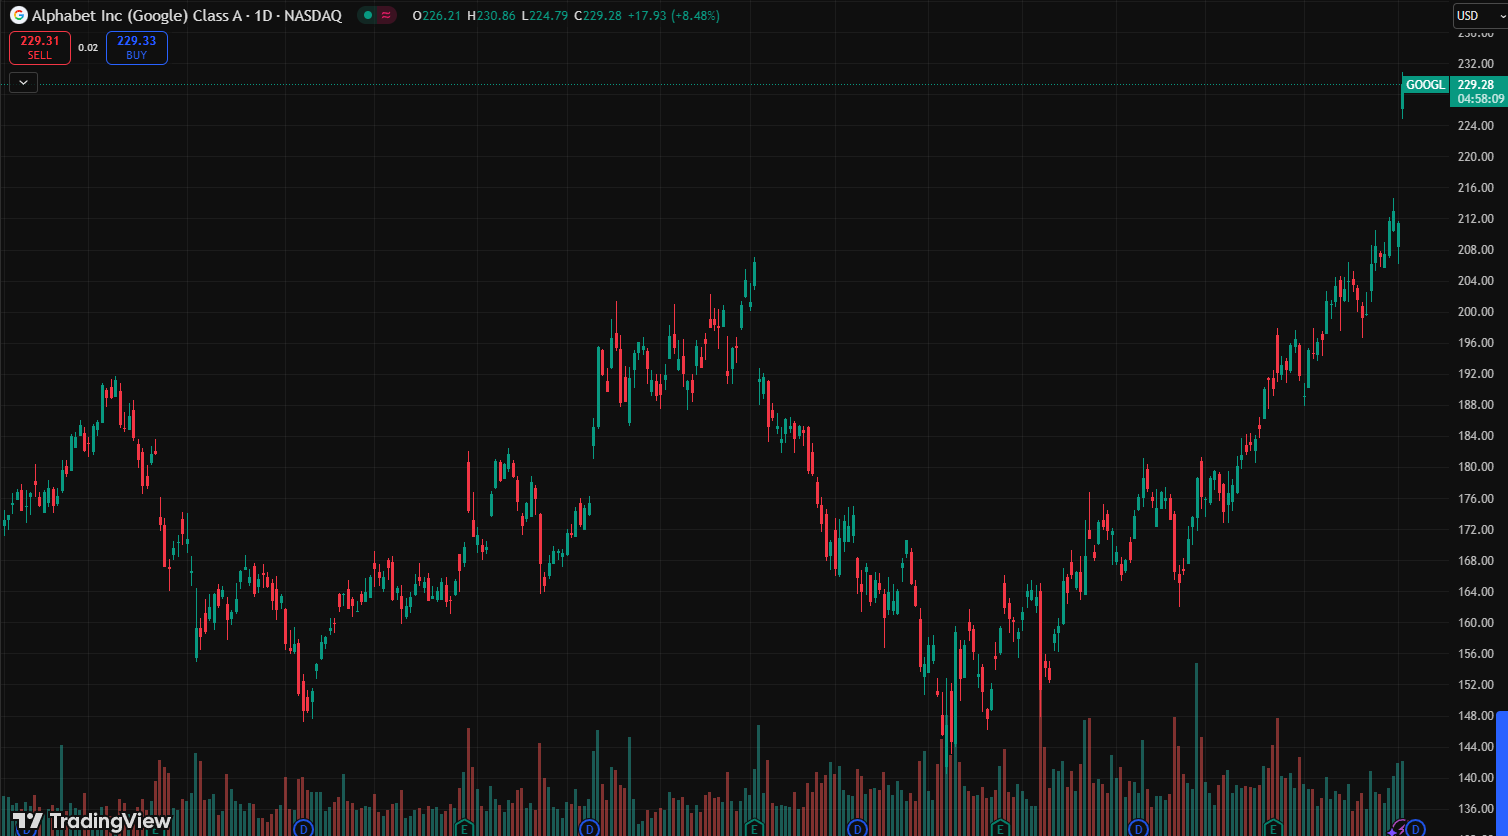Screen dimensions: 1508x836
Task: Click the 176.00 price axis label
Action: point(1475,499)
